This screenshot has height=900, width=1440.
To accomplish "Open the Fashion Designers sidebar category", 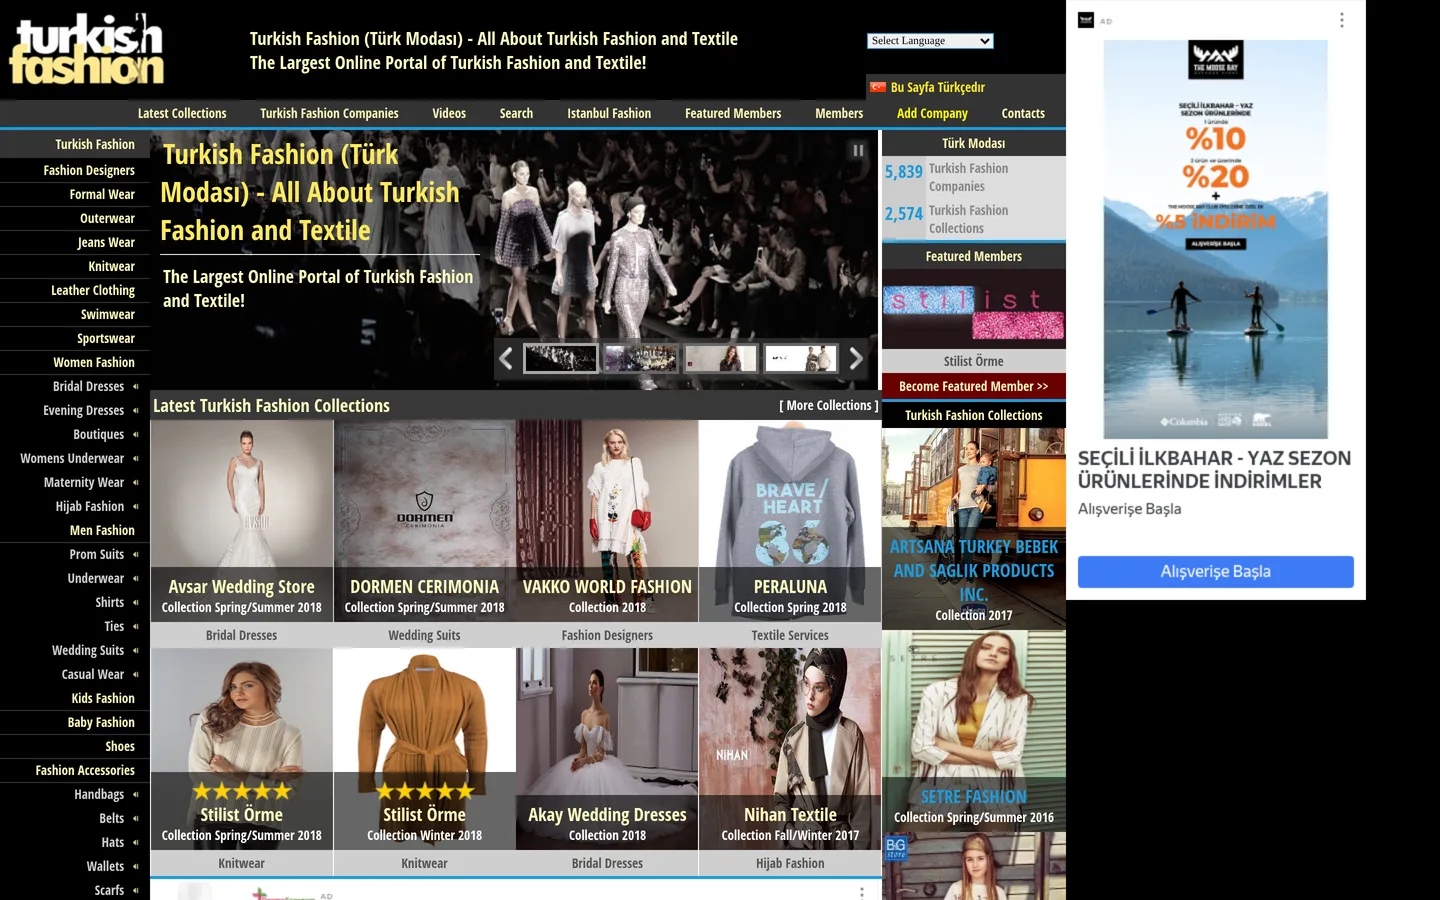I will pyautogui.click(x=89, y=171).
